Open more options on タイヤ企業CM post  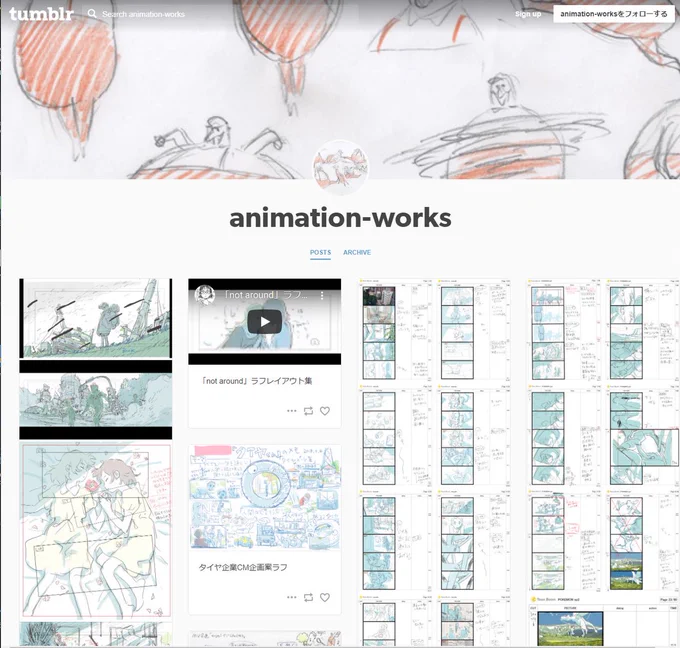[292, 597]
